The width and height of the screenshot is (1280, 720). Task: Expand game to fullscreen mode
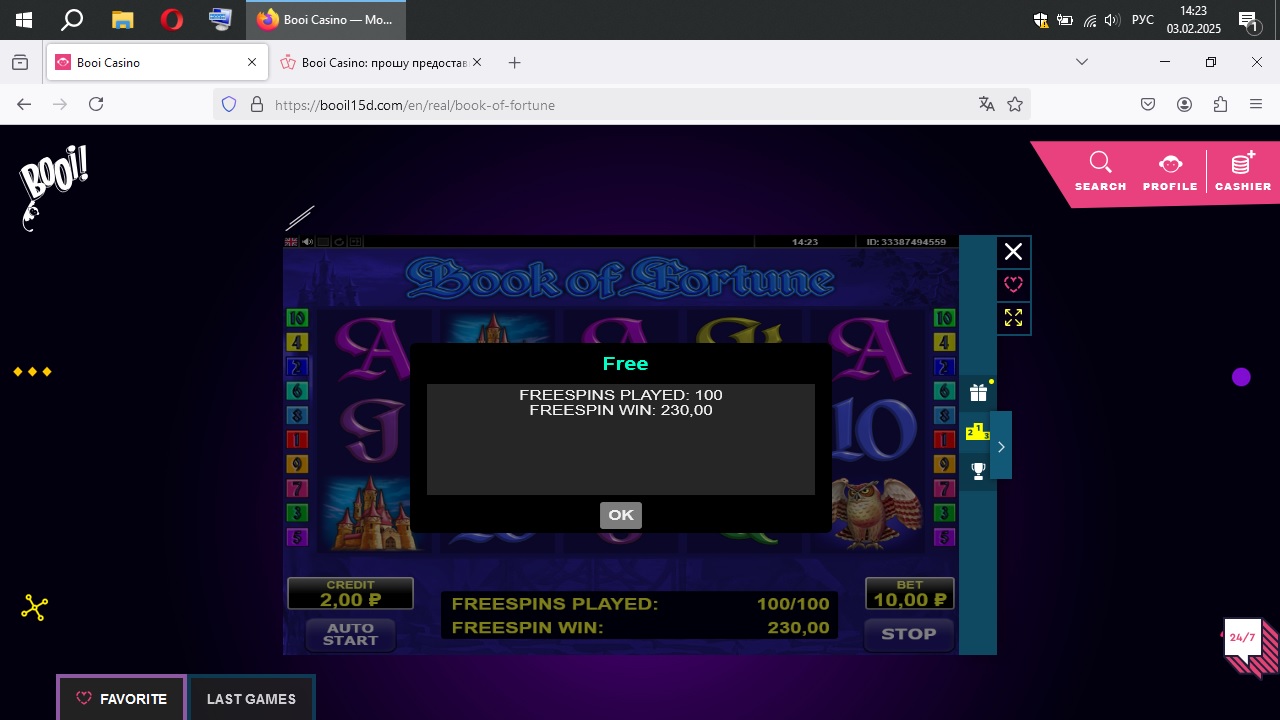tap(1013, 318)
